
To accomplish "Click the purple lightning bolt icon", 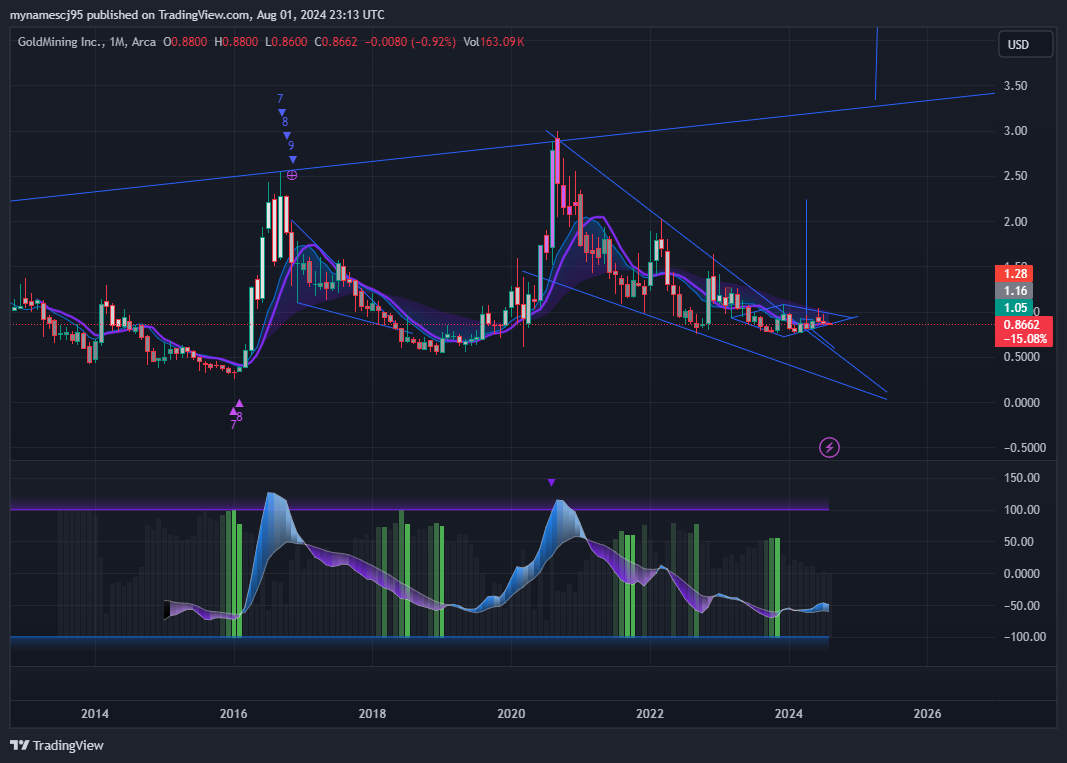I will tap(829, 447).
